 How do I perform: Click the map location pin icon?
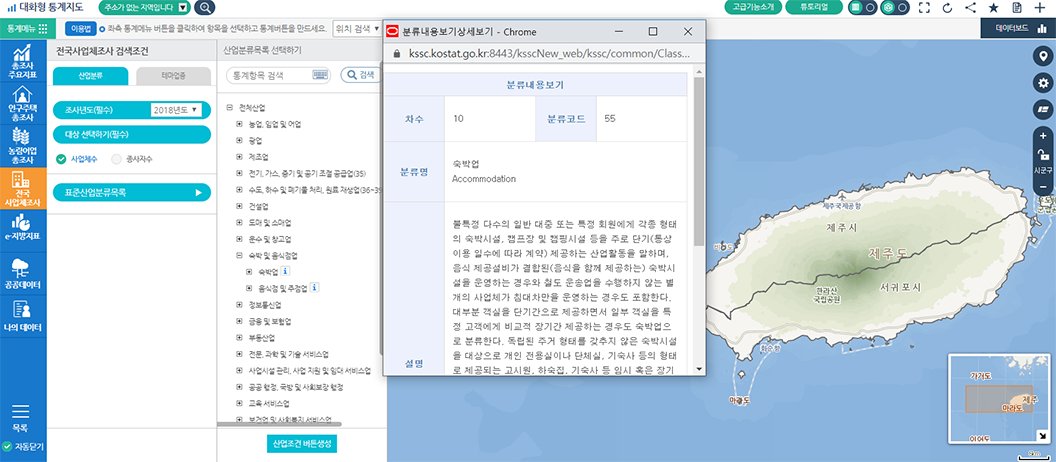[x=1043, y=57]
